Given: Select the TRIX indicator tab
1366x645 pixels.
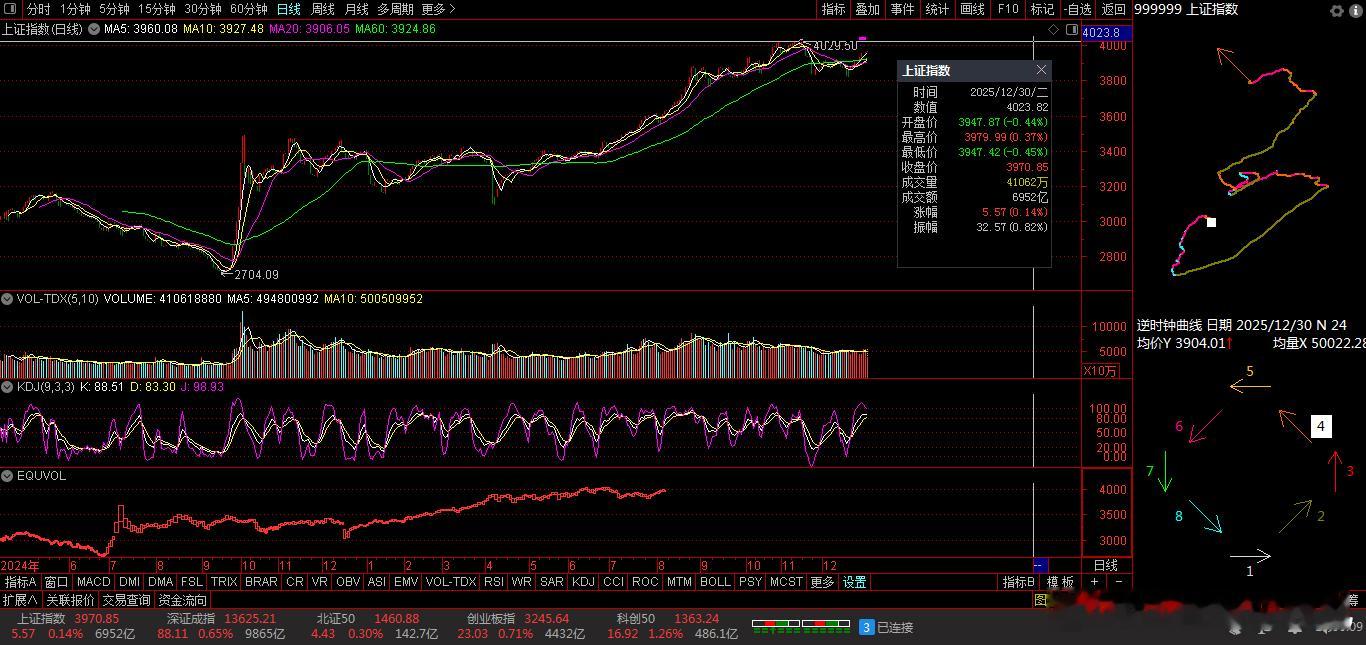Looking at the screenshot, I should pos(224,582).
